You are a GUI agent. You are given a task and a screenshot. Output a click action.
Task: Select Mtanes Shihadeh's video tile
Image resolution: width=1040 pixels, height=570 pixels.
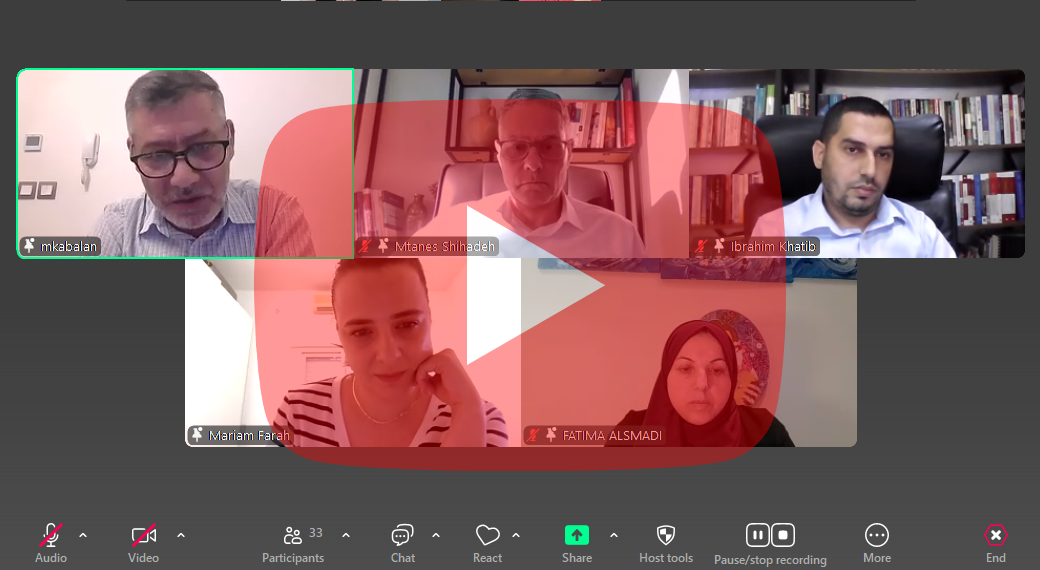[521, 163]
